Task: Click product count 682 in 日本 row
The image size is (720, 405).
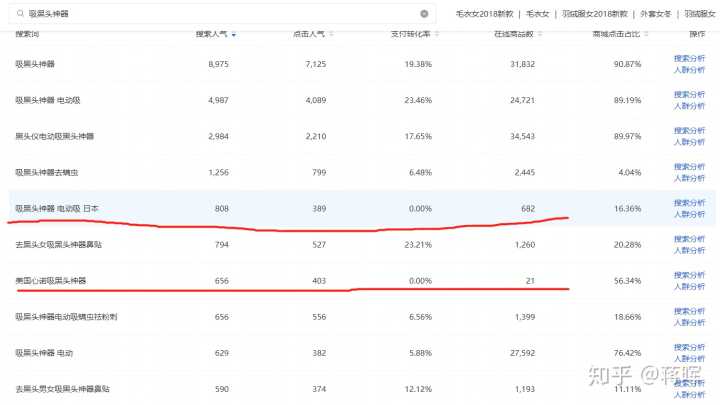Action: pyautogui.click(x=528, y=208)
